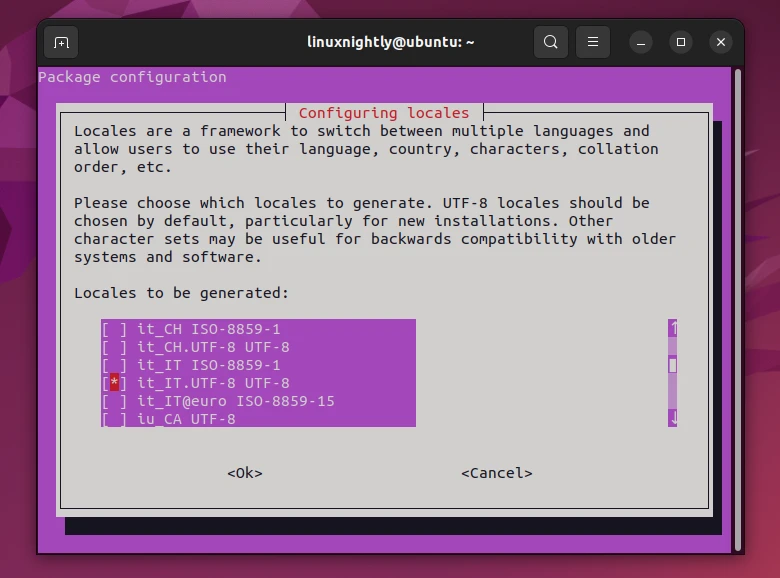The image size is (780, 578).
Task: Close the terminal window
Action: [720, 42]
